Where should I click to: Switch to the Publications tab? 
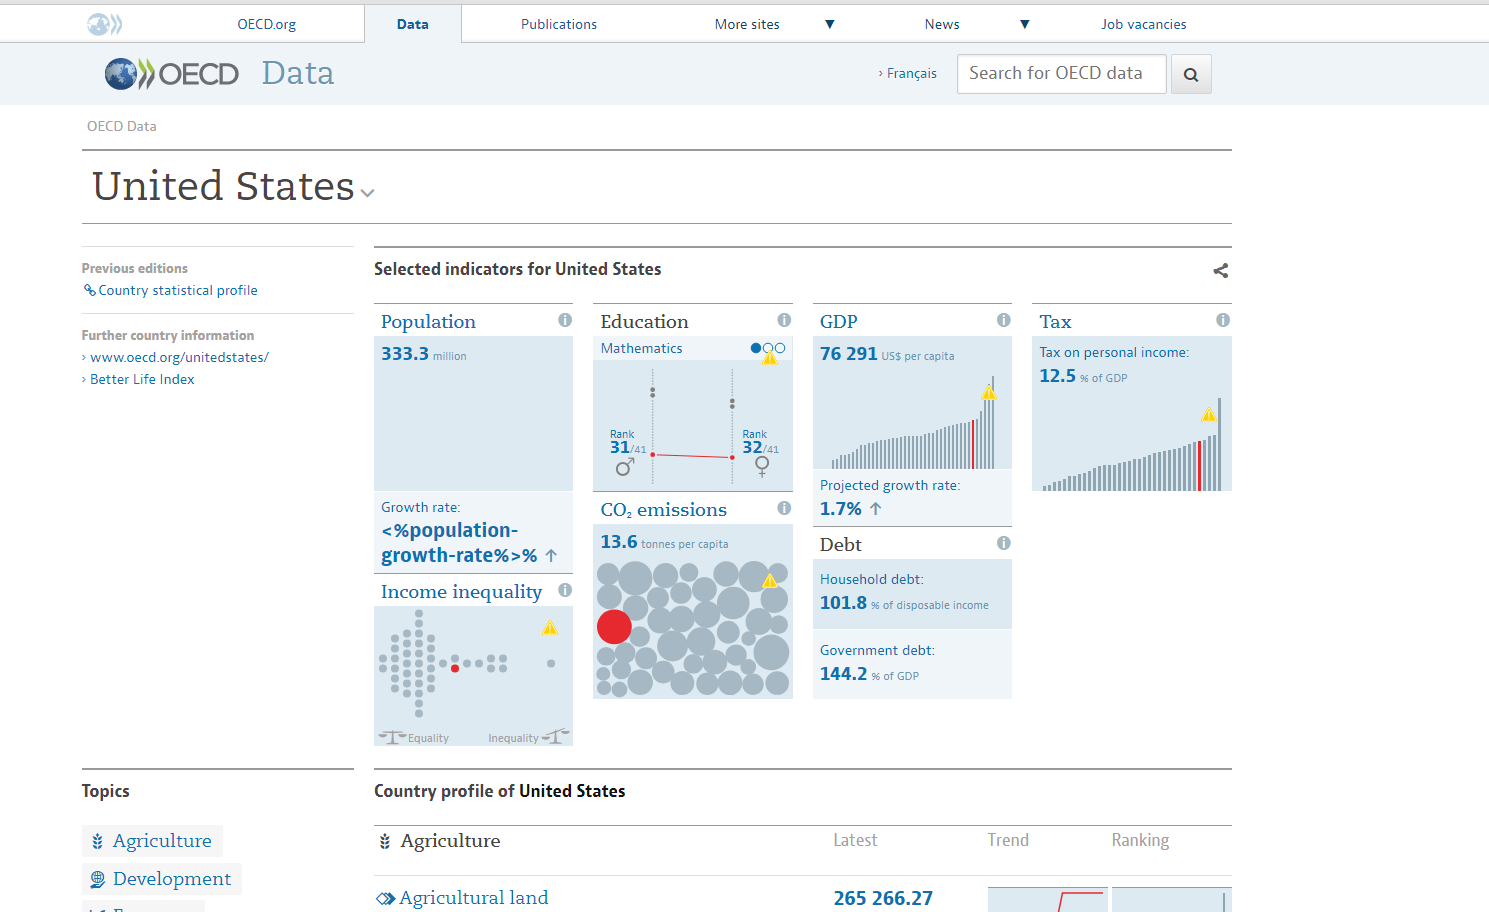pos(558,24)
